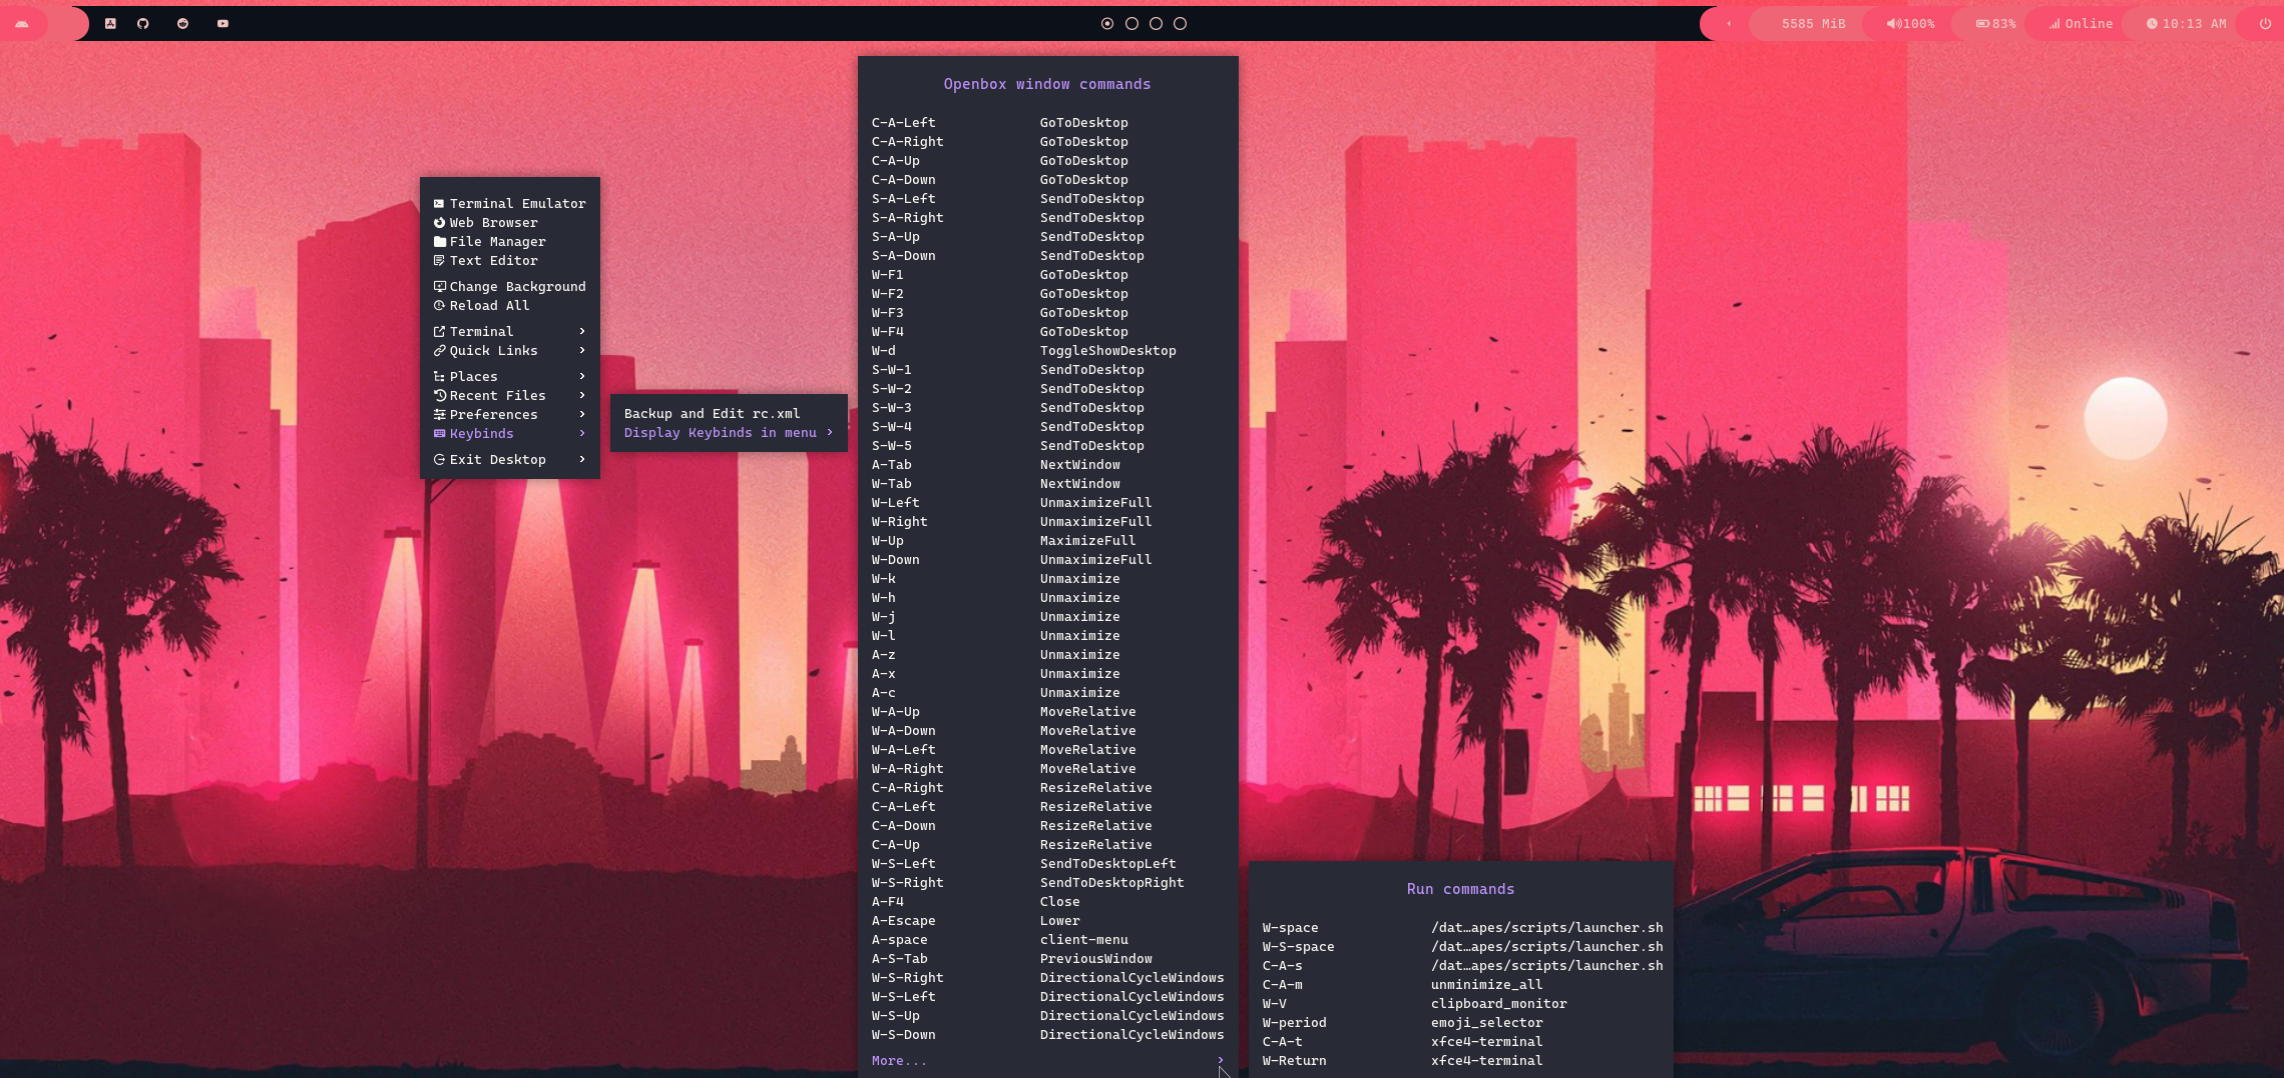Click the W-Return xfce4-terminal row
The image size is (2284, 1078).
(1461, 1060)
